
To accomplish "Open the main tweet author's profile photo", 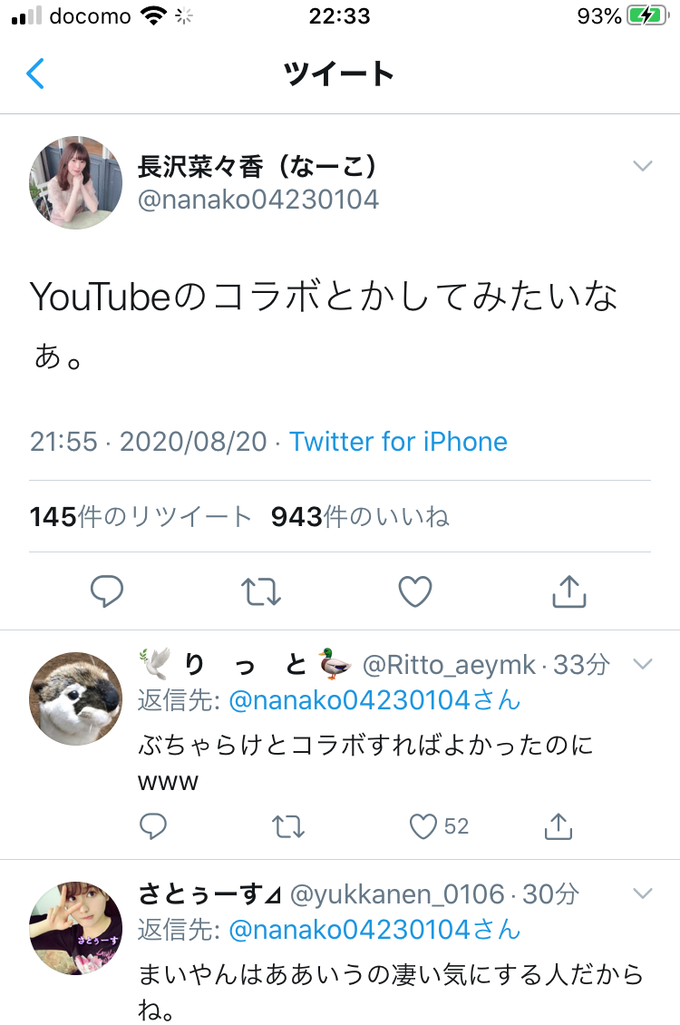I will point(76,182).
